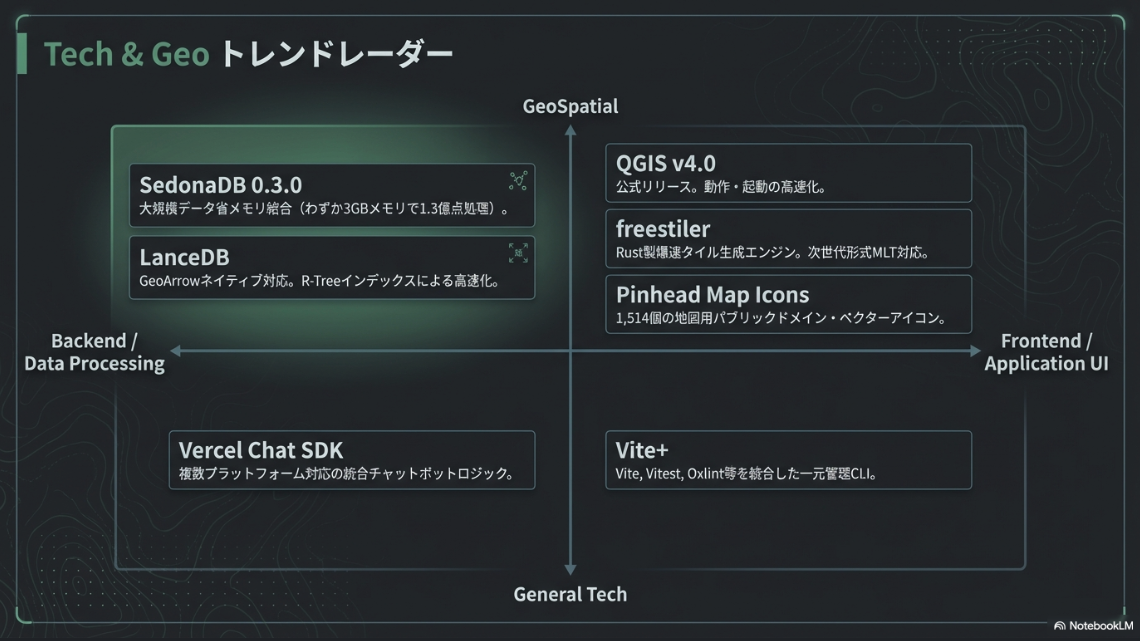1140x641 pixels.
Task: Click the green accent bar beside the slide title
Action: pyautogui.click(x=22, y=53)
